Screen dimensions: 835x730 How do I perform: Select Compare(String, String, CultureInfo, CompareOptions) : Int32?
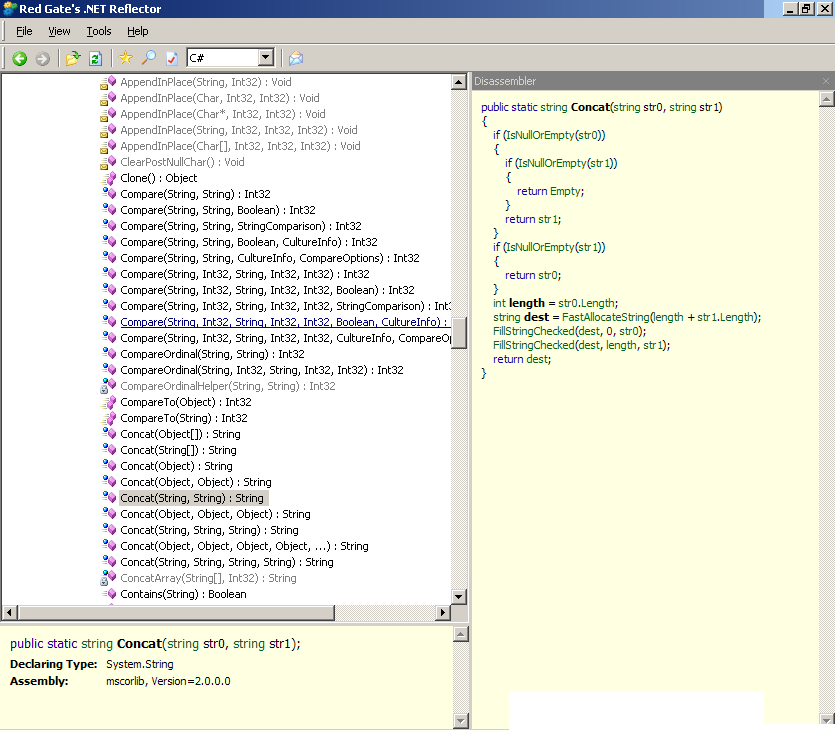[270, 258]
